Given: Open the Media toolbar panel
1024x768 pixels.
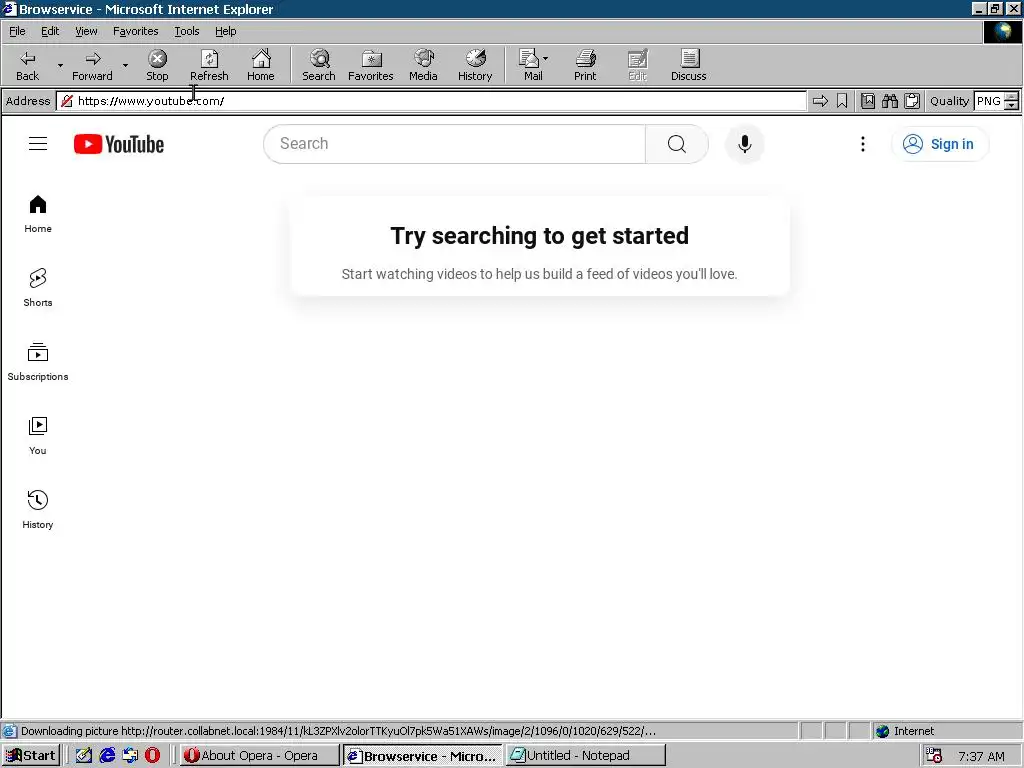Looking at the screenshot, I should [423, 66].
